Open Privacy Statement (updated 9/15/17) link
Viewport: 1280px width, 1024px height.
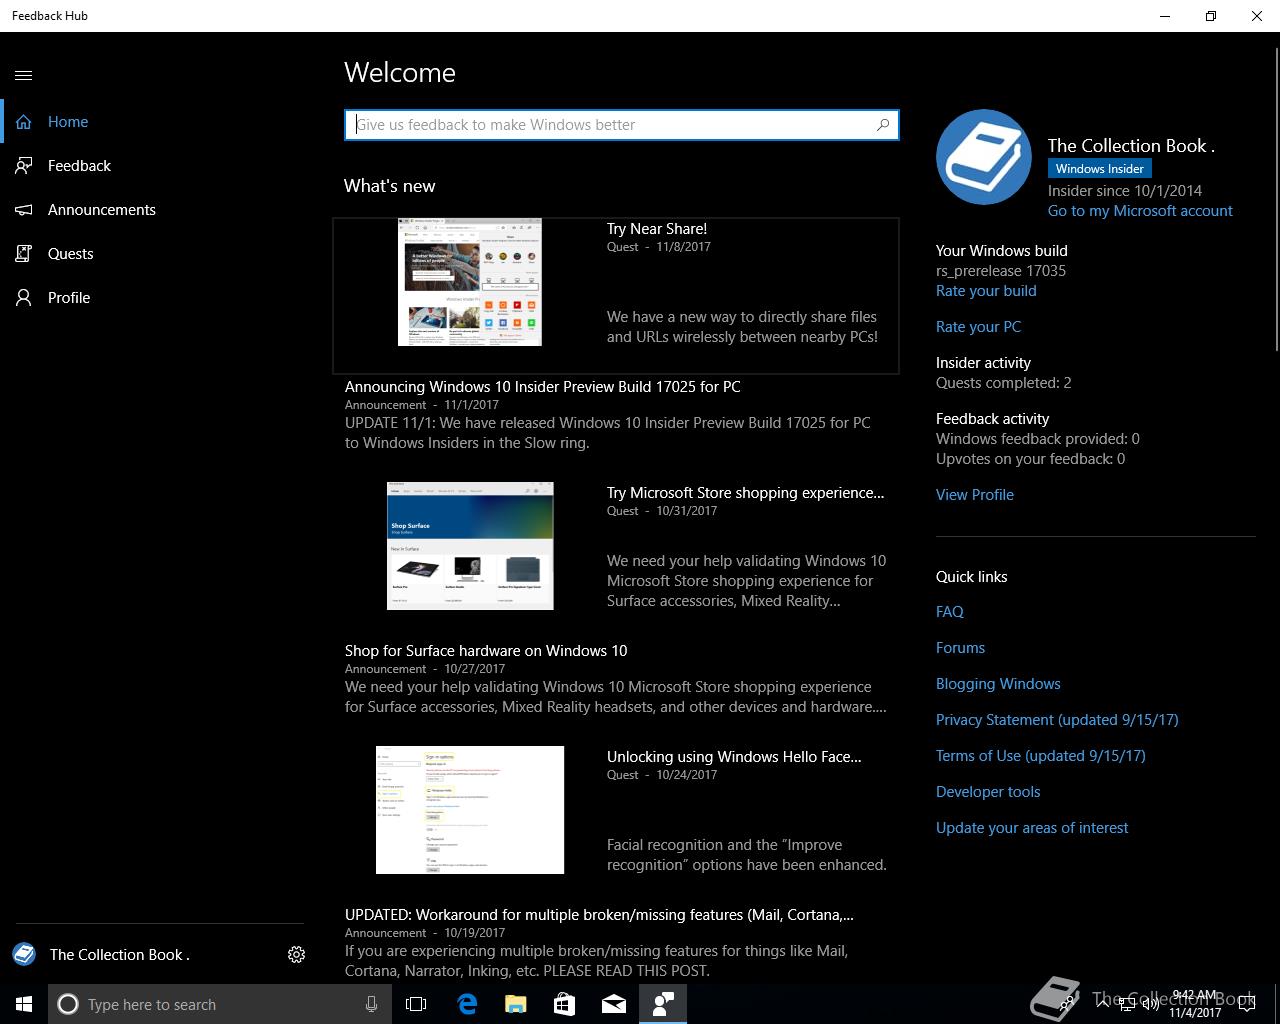tap(1057, 720)
